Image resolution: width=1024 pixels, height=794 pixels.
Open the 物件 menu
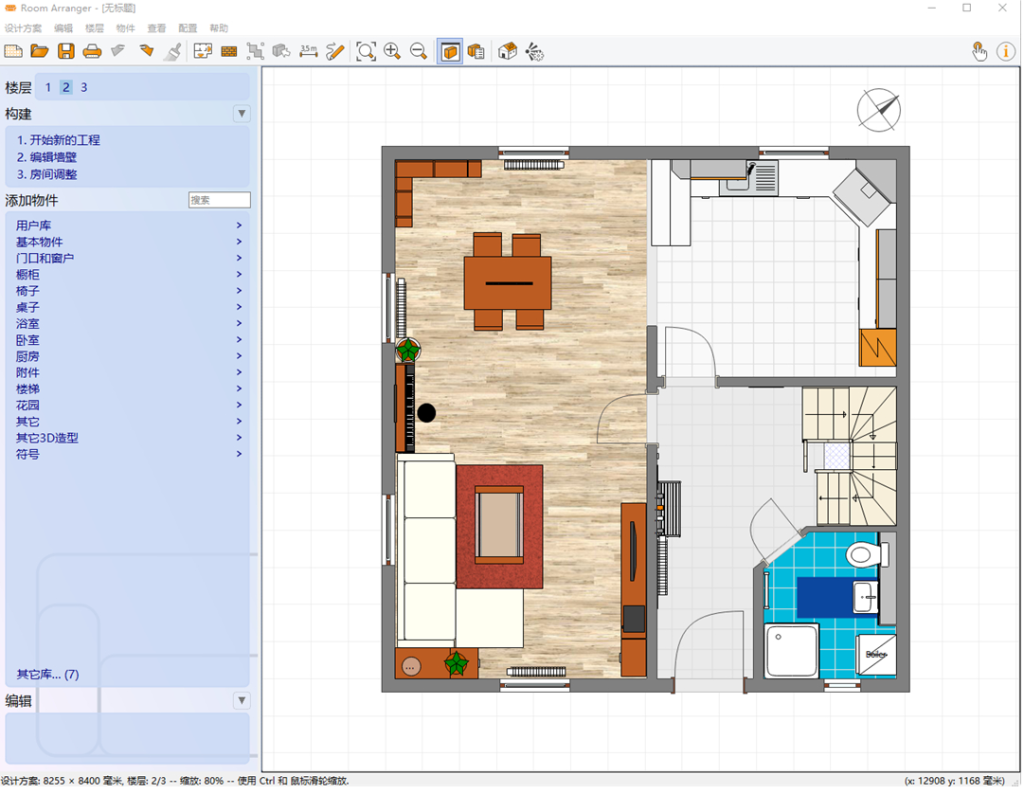tap(125, 28)
